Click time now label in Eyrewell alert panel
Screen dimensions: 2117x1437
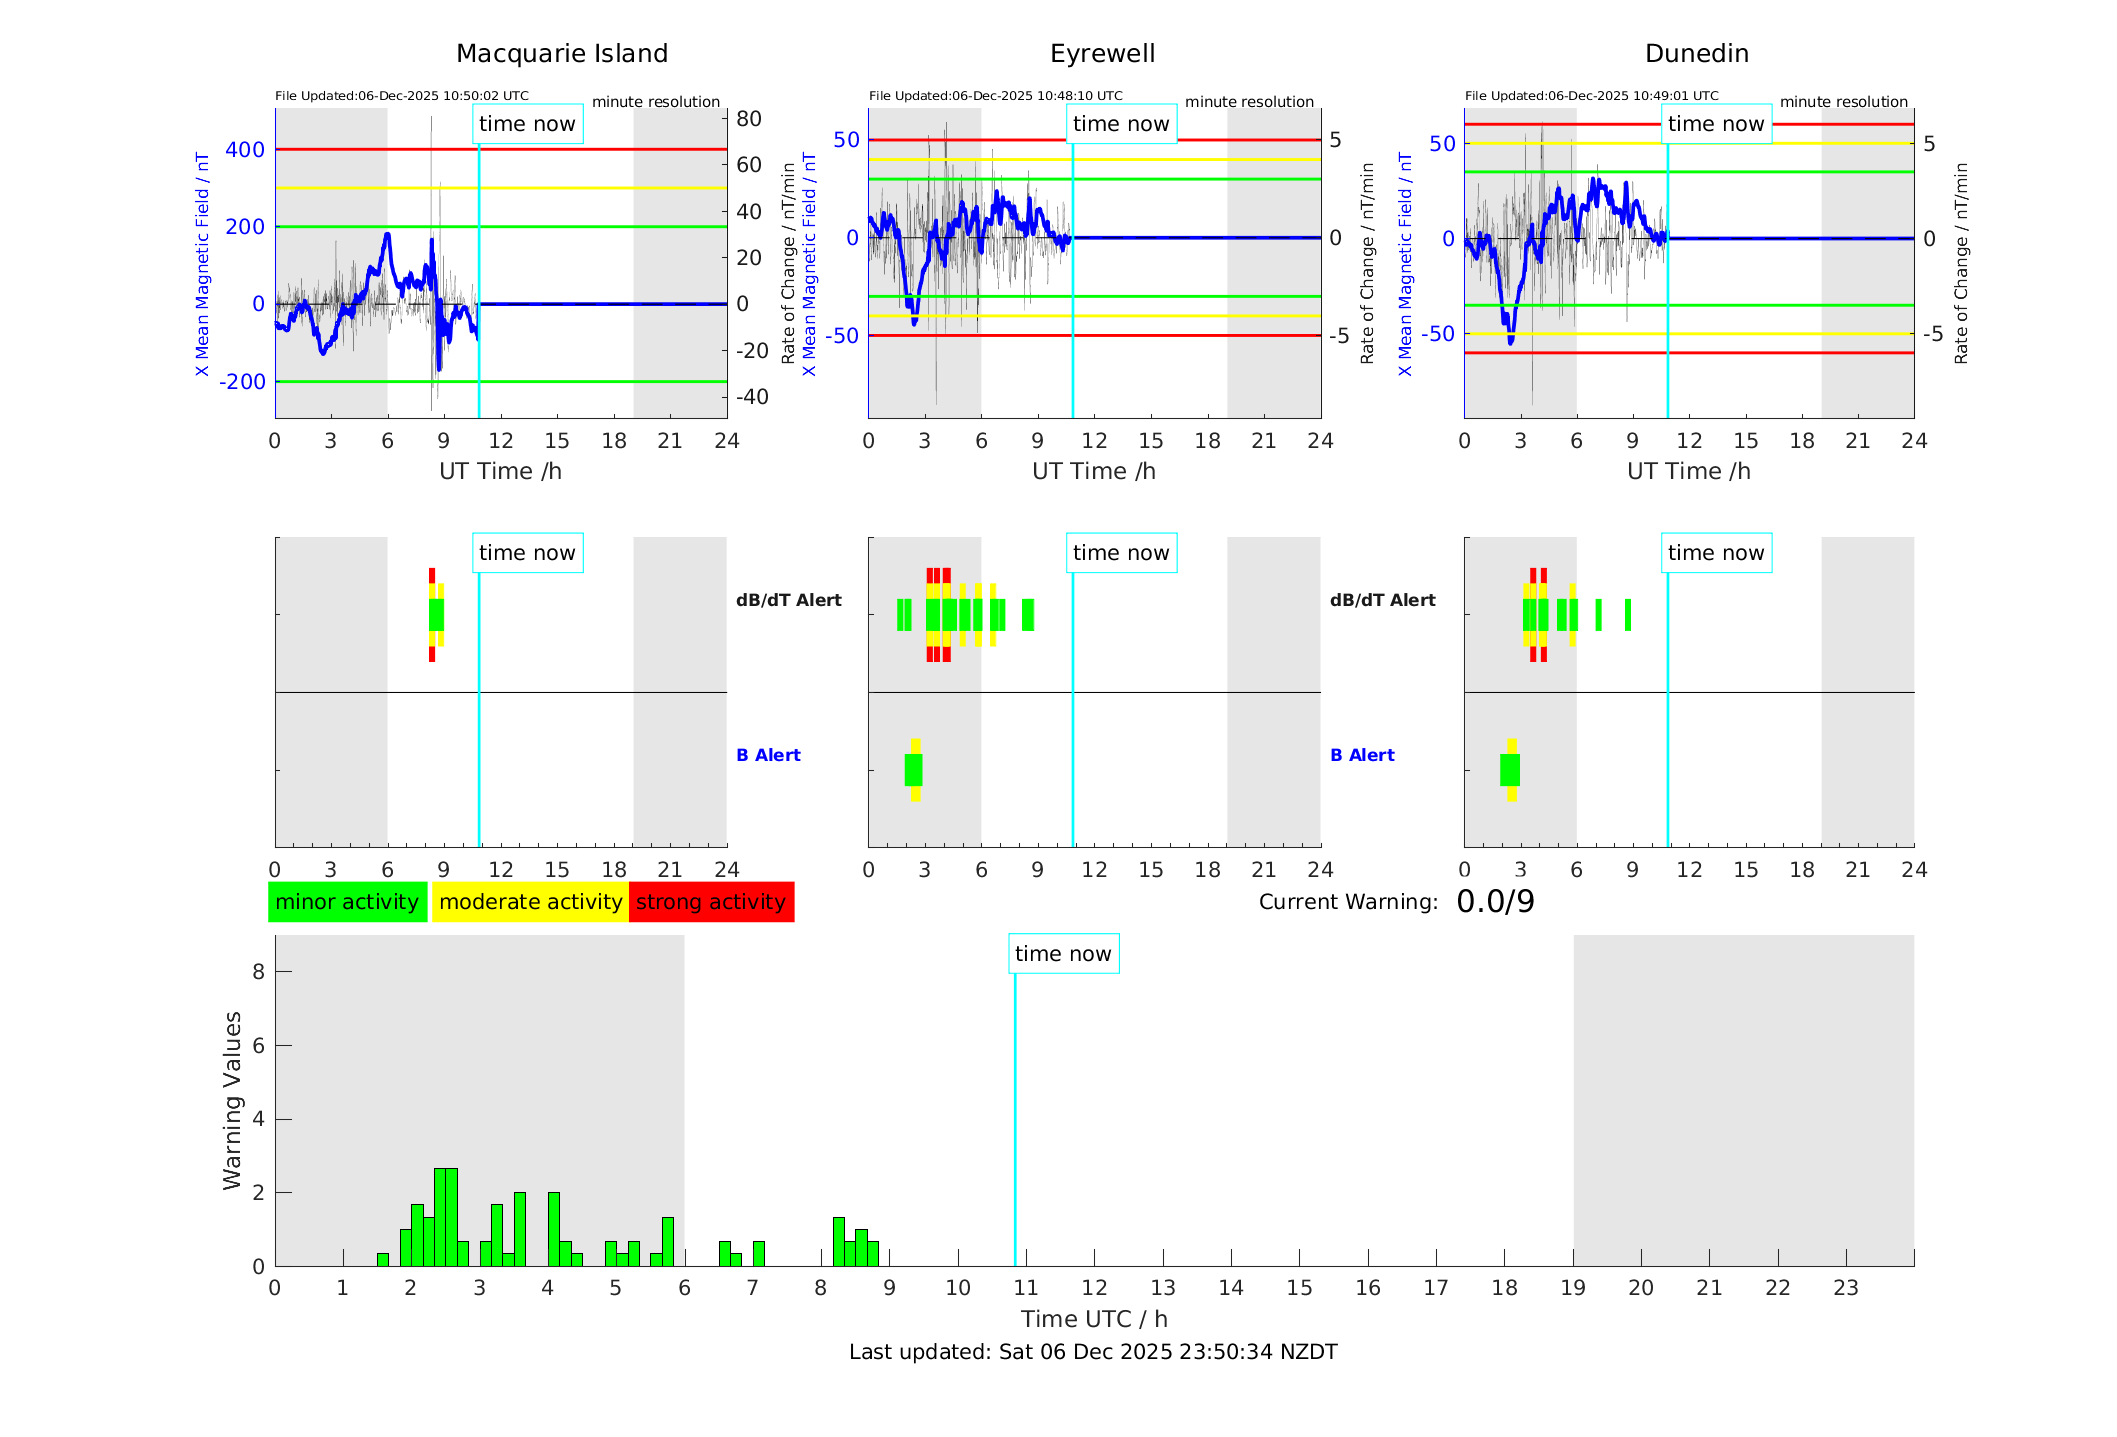1121,553
